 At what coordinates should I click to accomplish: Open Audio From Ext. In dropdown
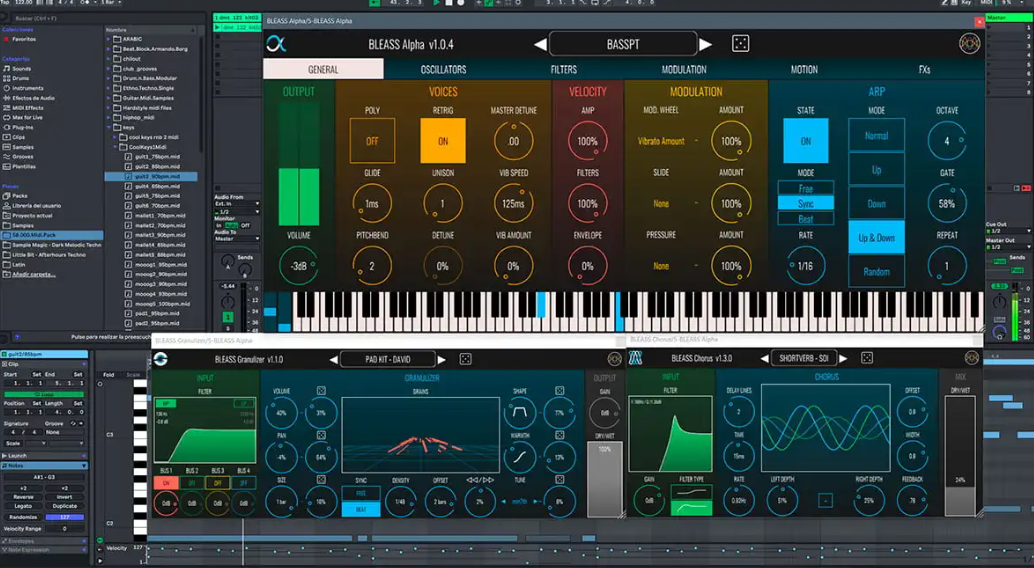pos(237,204)
